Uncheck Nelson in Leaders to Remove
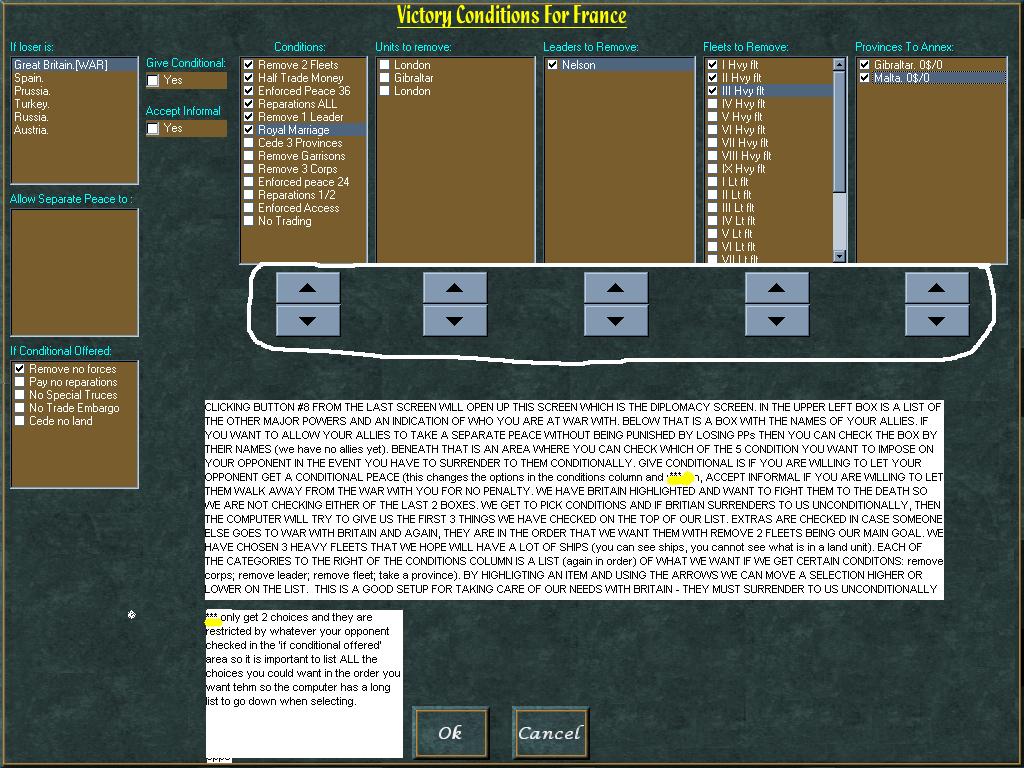 (x=552, y=63)
